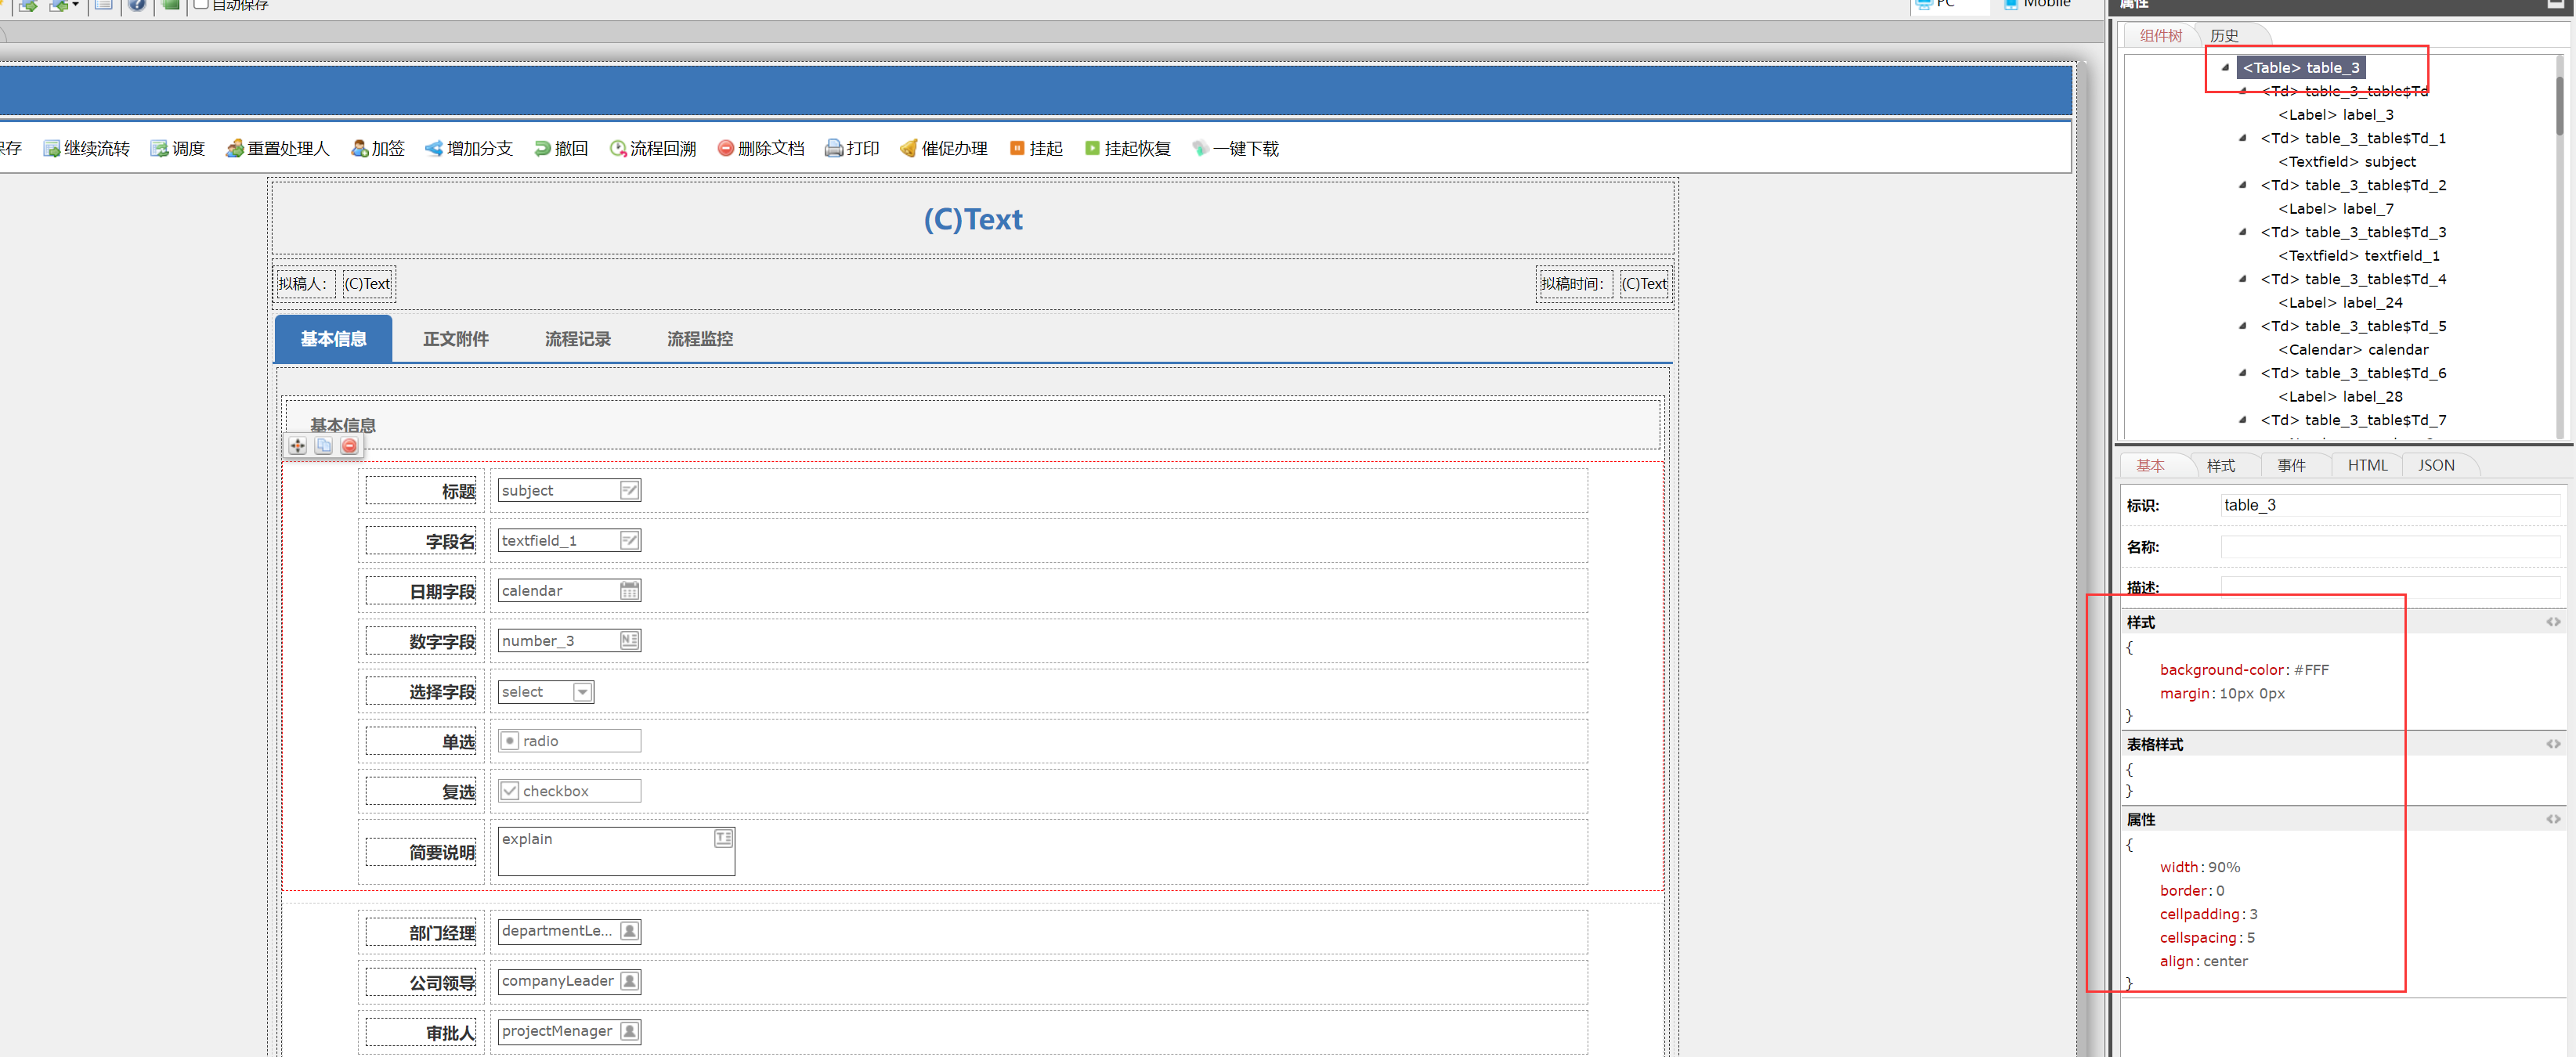Click the move handle icon on selected table
Image resolution: width=2576 pixels, height=1057 pixels.
coord(298,446)
